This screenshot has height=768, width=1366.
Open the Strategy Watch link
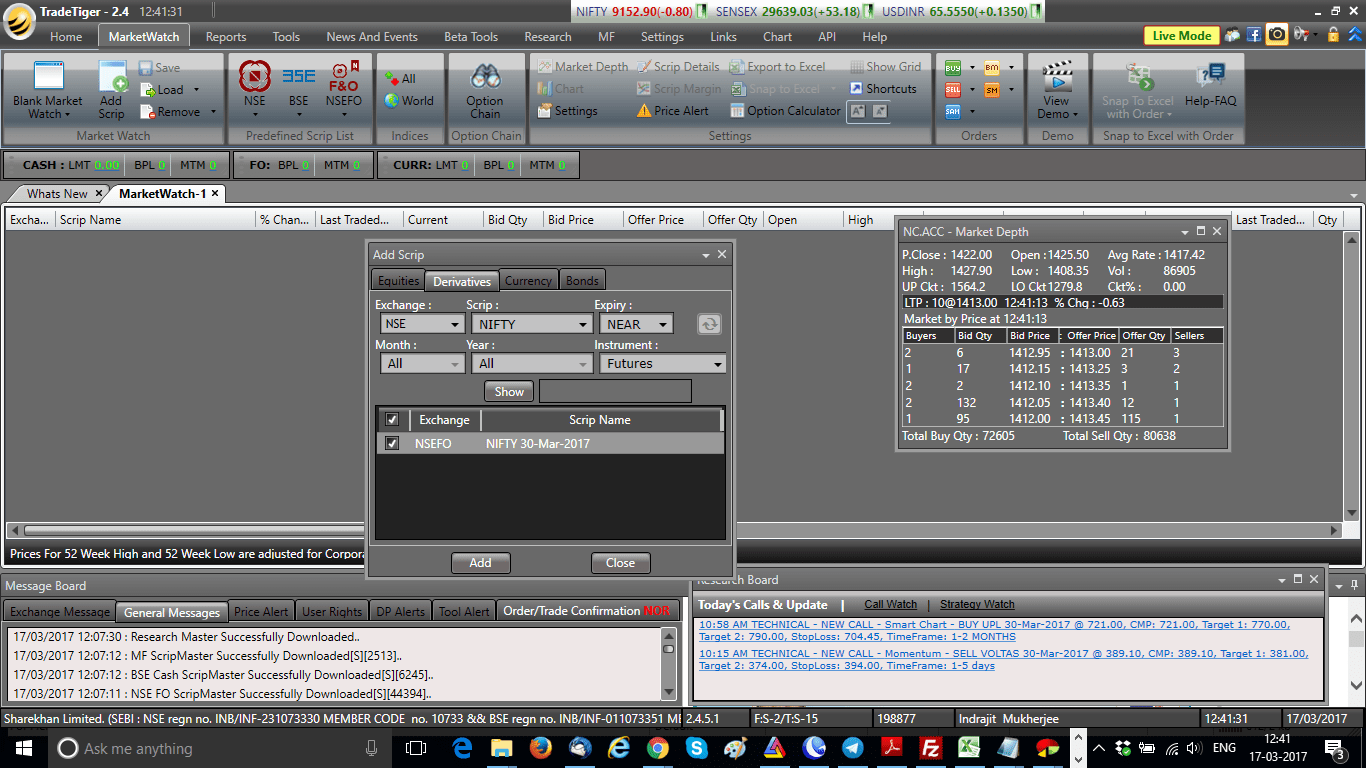[977, 604]
